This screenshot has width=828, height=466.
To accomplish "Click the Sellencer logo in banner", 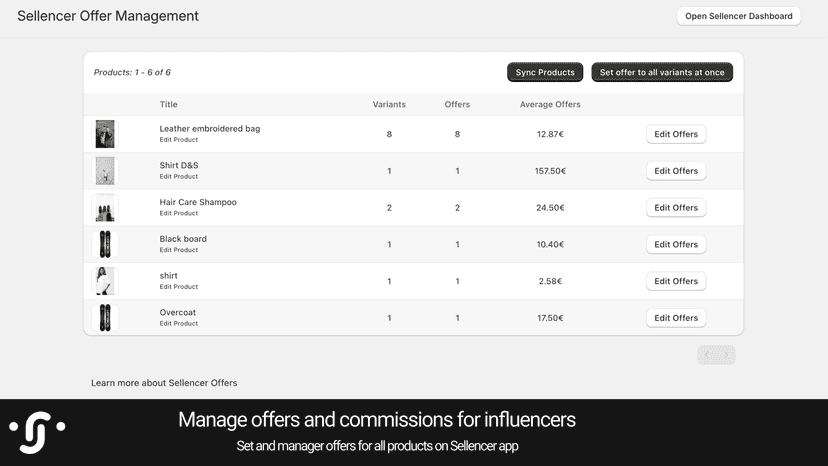I will (x=37, y=432).
